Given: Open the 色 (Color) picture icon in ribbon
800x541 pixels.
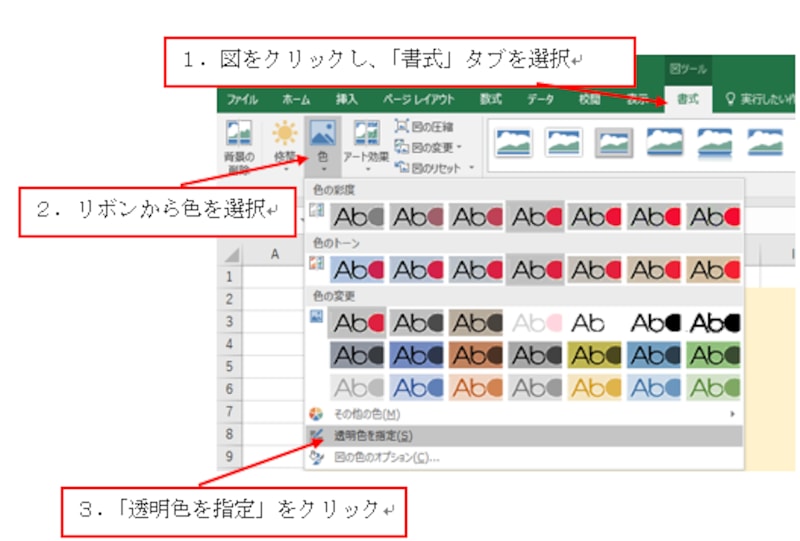Looking at the screenshot, I should [322, 134].
